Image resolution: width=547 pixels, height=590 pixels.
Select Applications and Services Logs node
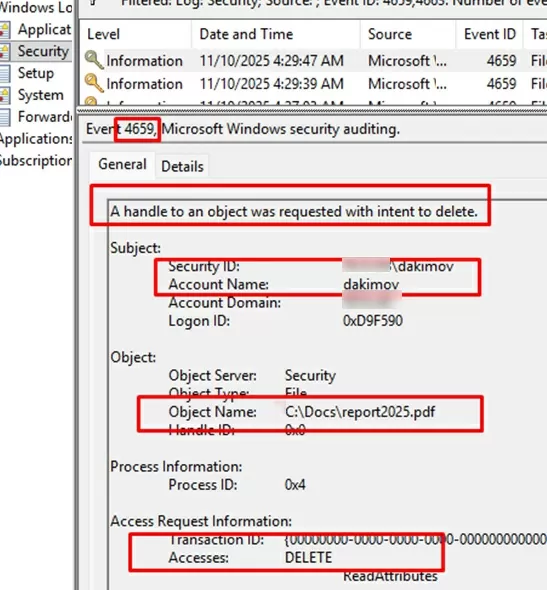36,139
